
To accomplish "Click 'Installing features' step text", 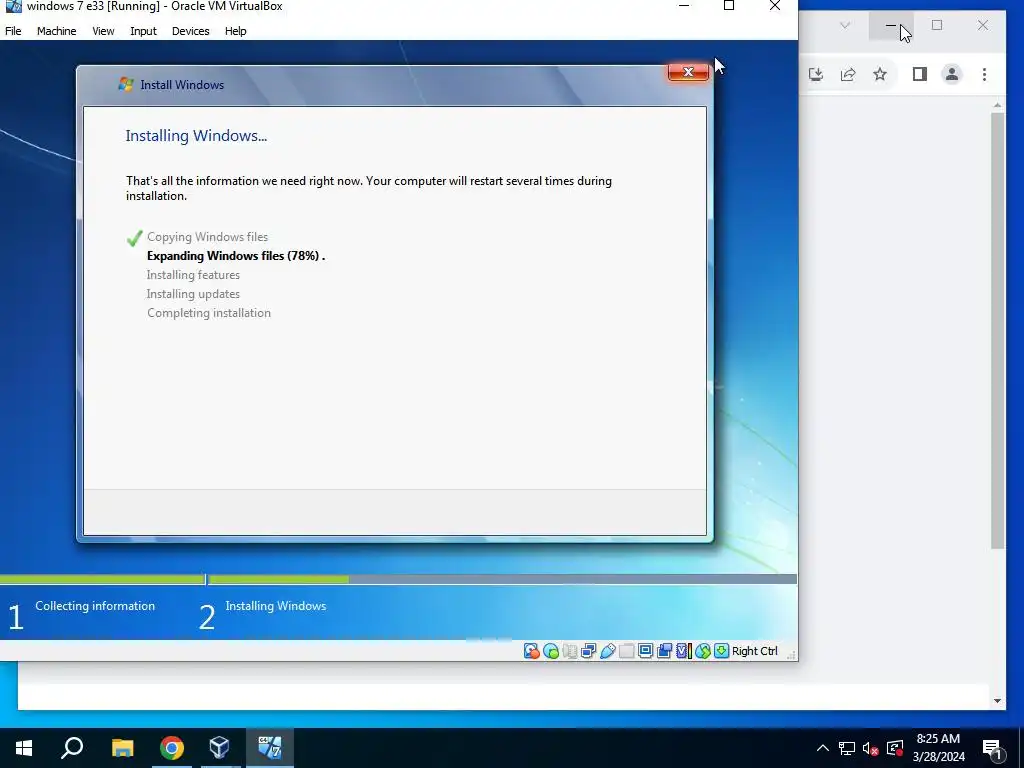I will click(193, 275).
